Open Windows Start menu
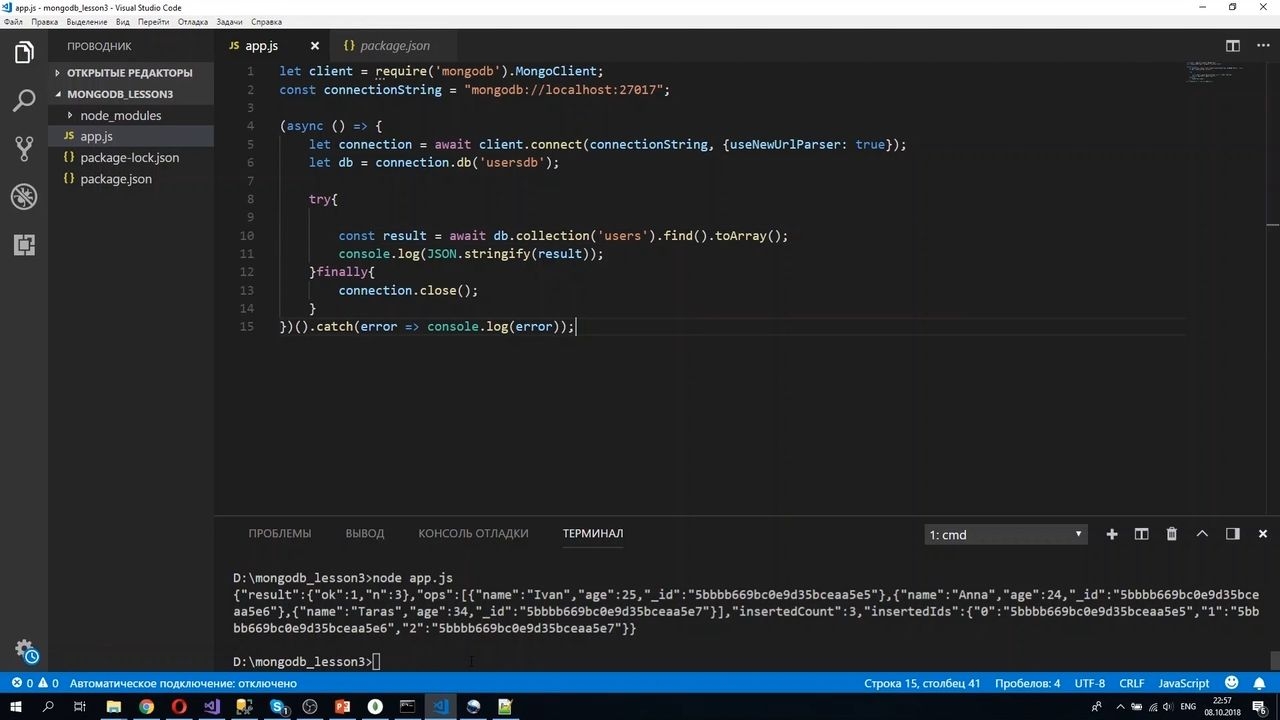Image resolution: width=1280 pixels, height=720 pixels. pyautogui.click(x=16, y=707)
